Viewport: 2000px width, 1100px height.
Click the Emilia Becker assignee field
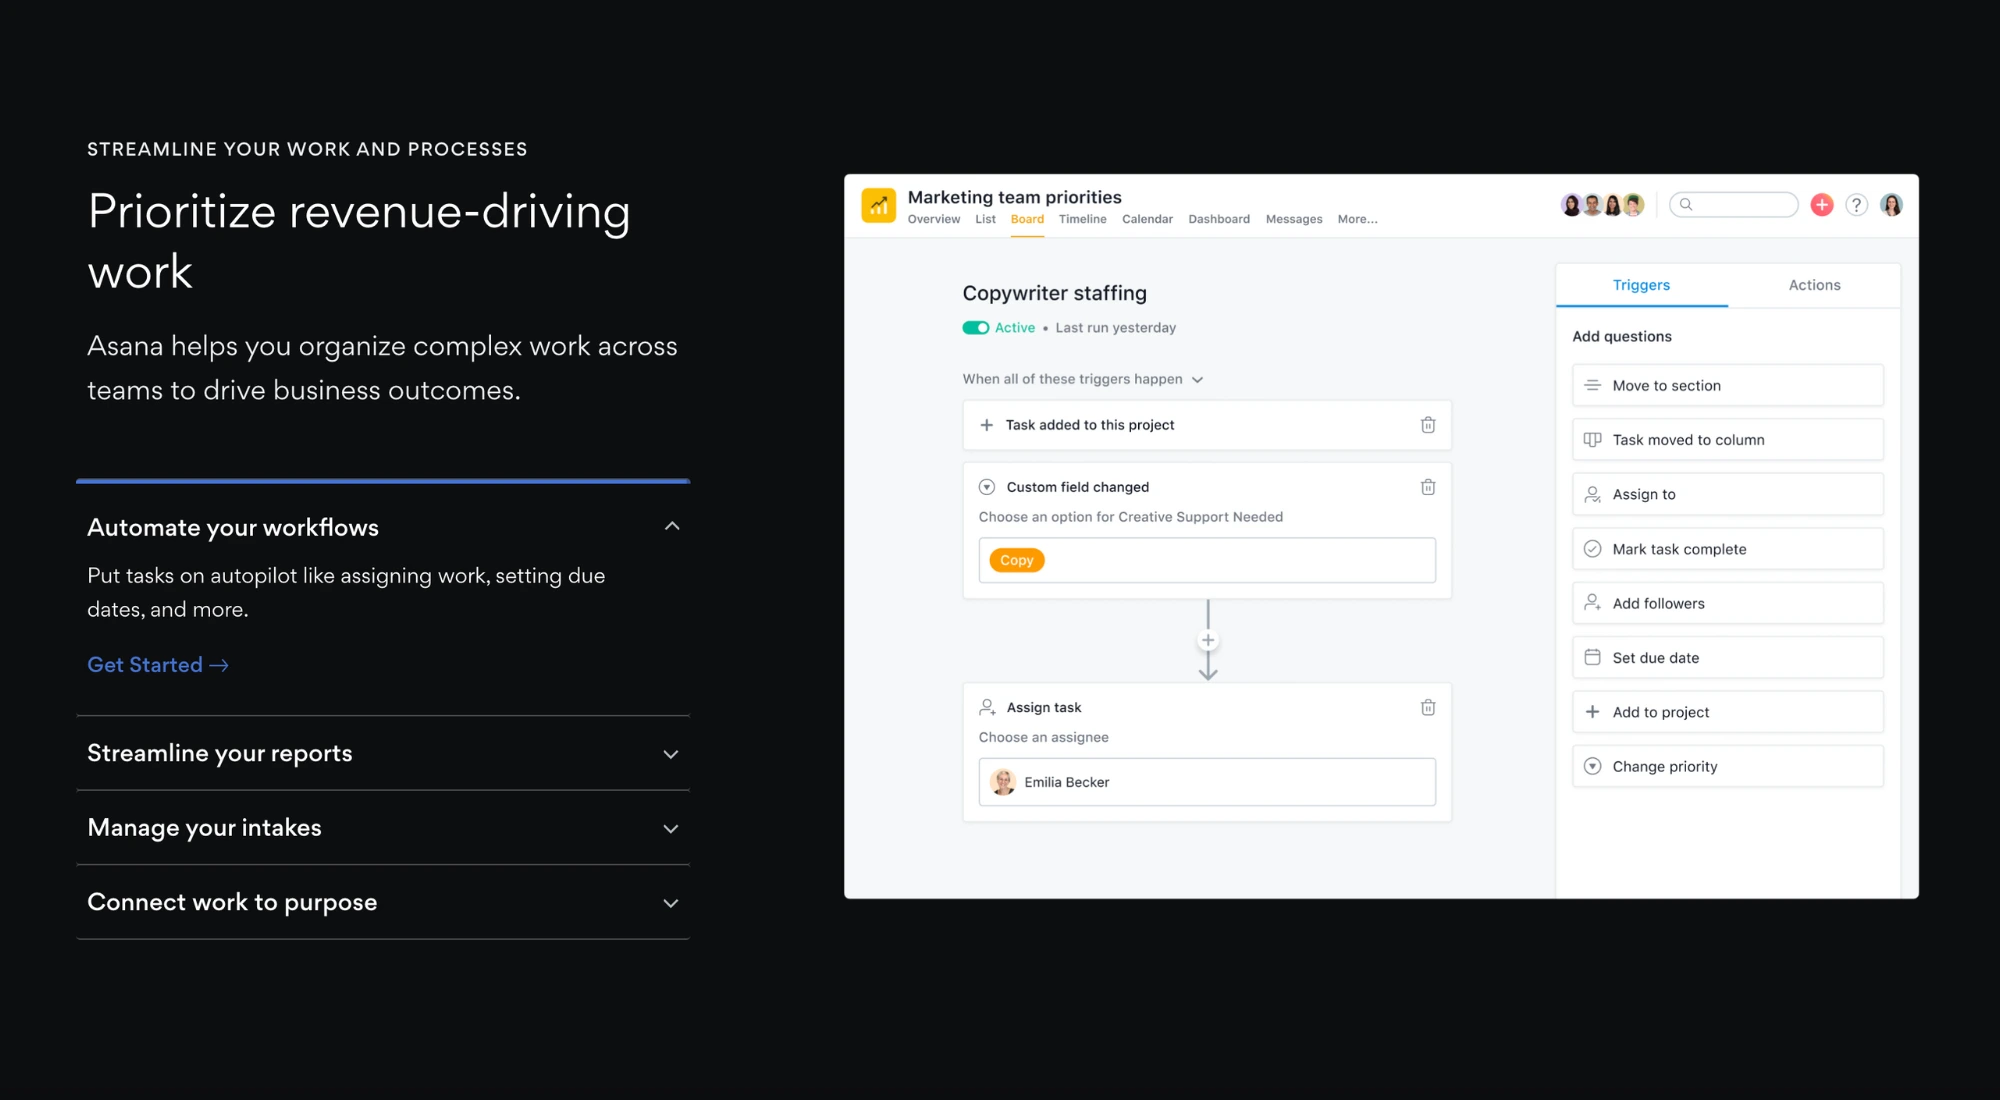1206,782
